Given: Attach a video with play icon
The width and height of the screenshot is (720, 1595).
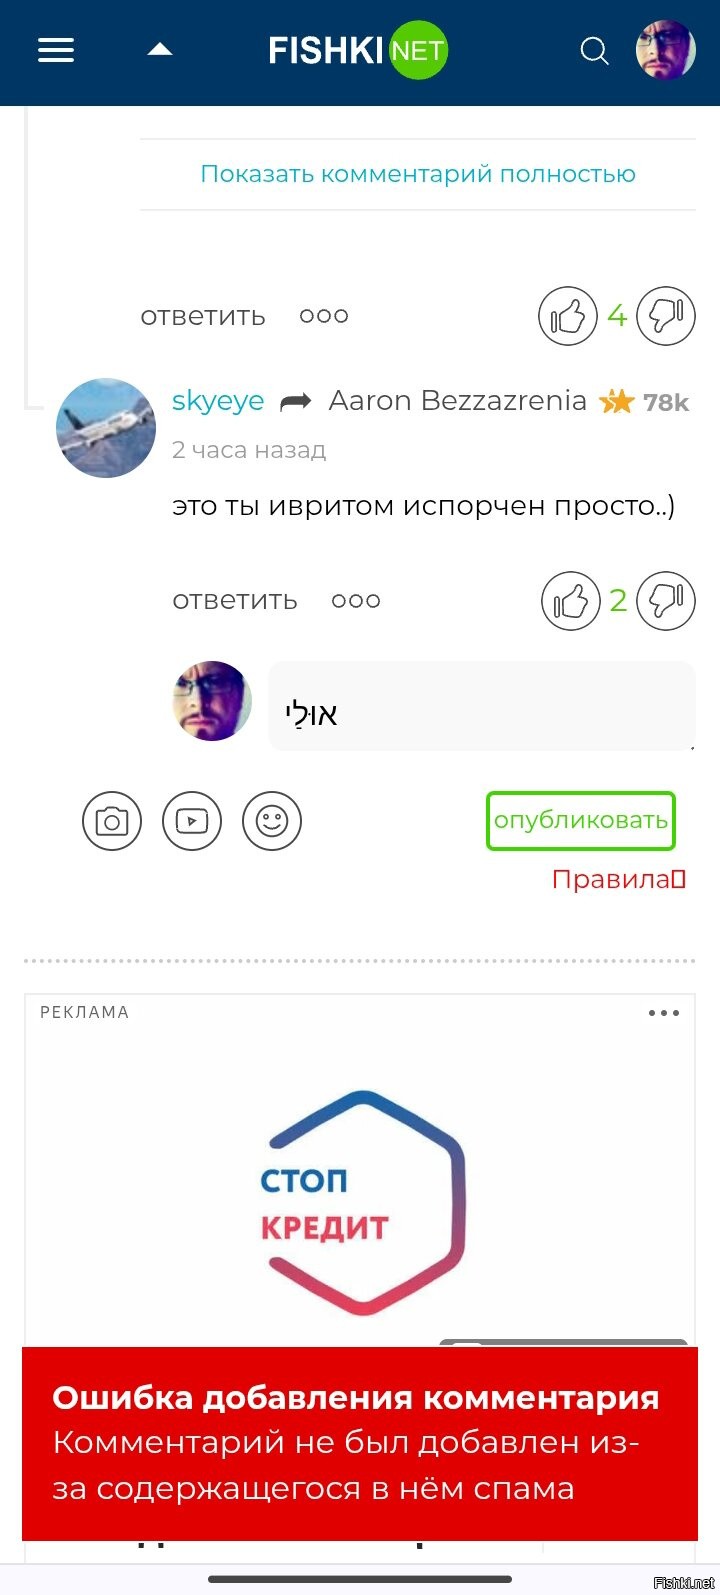Looking at the screenshot, I should pos(192,821).
